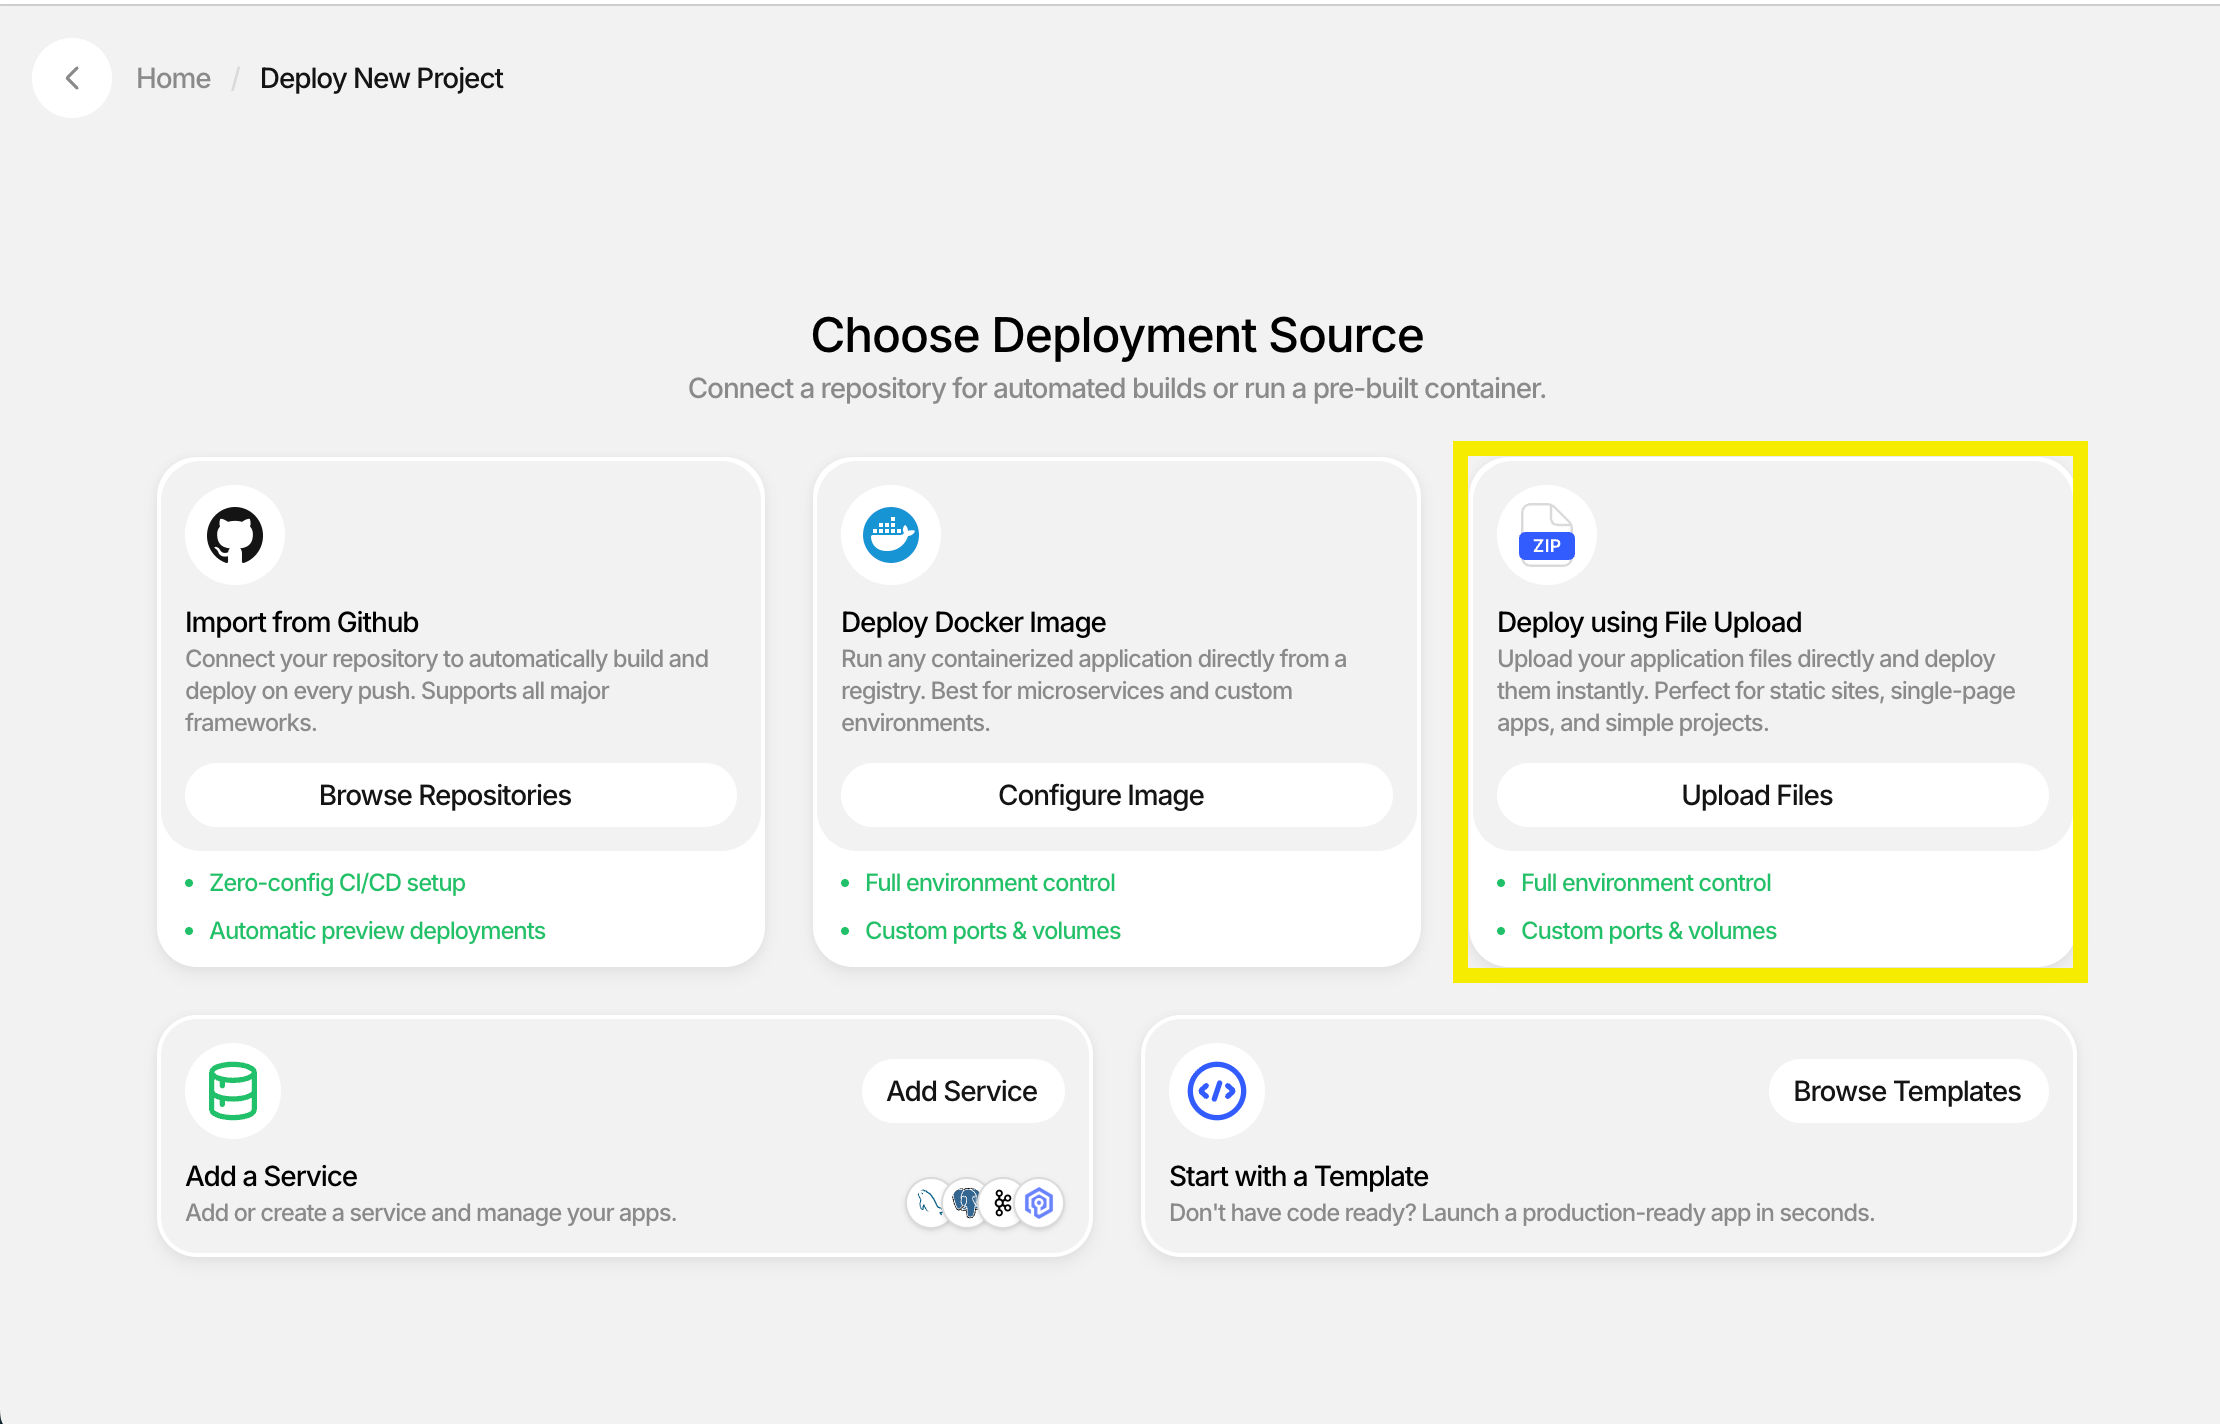Click the ZIP file icon
Viewport: 2220px width, 1424px height.
1546,535
